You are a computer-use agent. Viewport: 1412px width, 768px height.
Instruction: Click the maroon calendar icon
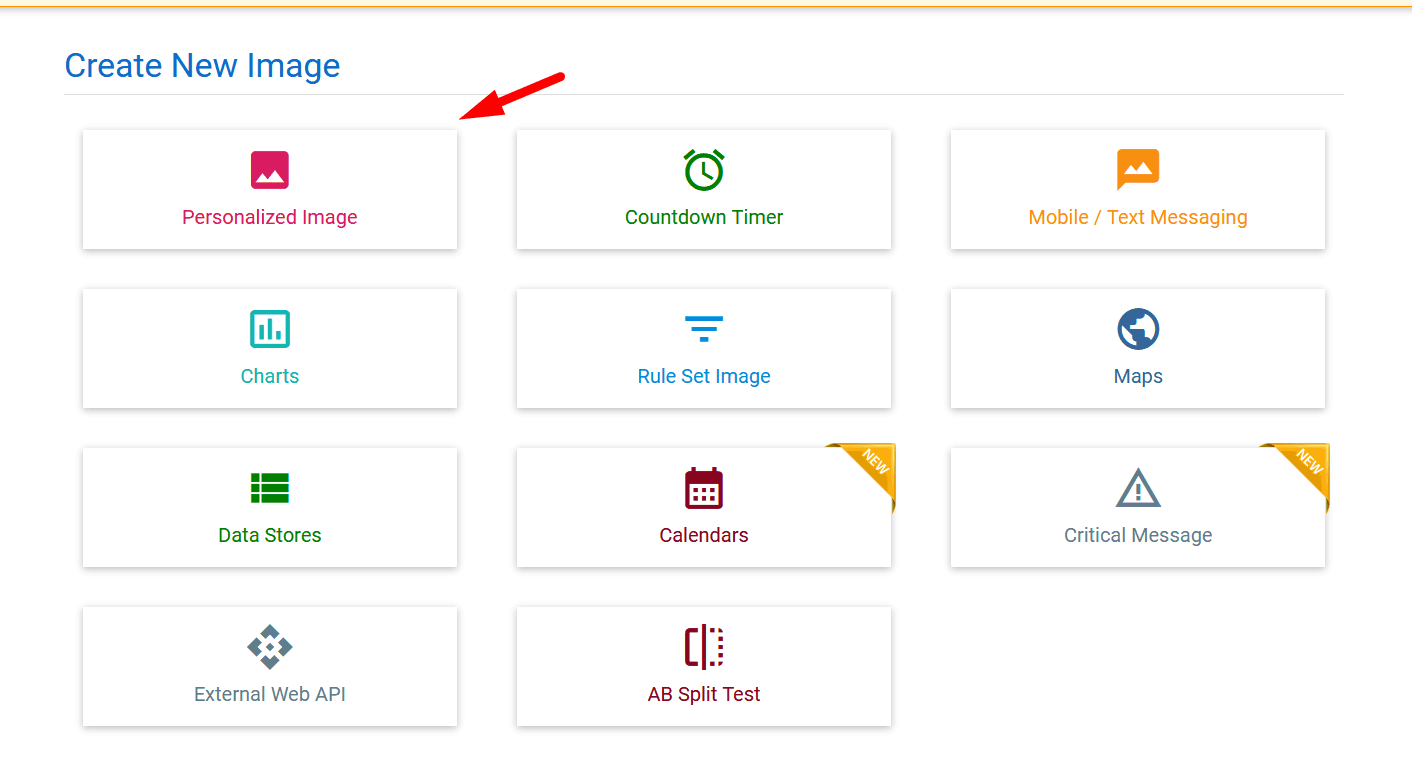pos(704,488)
